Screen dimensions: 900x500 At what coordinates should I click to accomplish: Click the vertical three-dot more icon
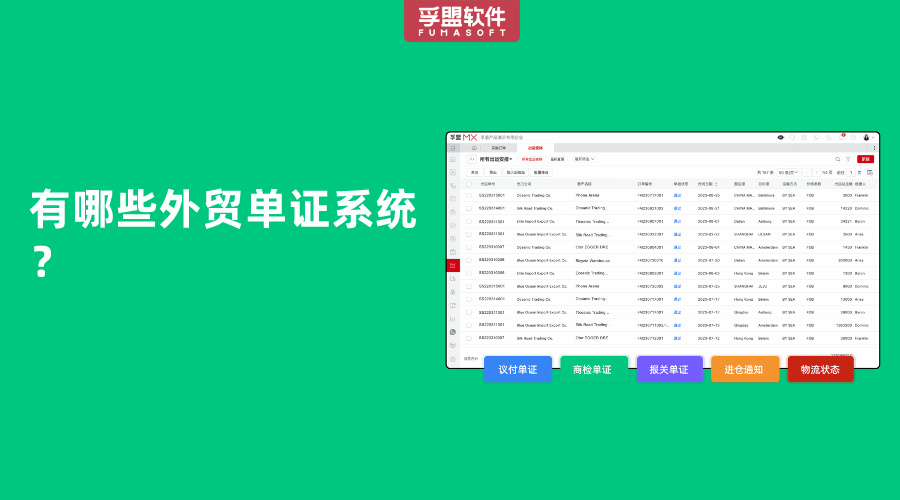point(874,148)
